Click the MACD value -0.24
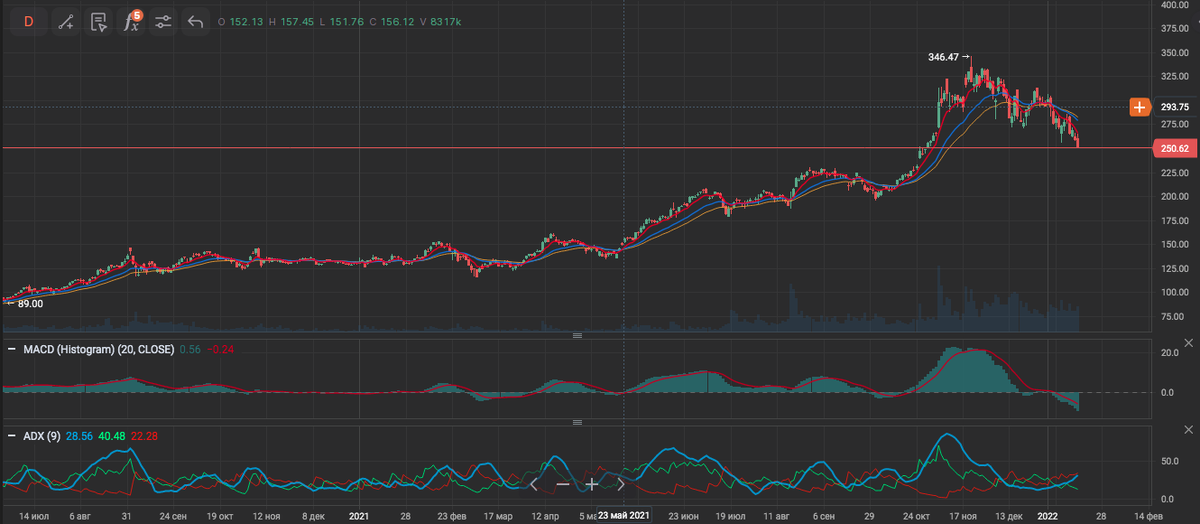Image resolution: width=1200 pixels, height=524 pixels. point(222,349)
